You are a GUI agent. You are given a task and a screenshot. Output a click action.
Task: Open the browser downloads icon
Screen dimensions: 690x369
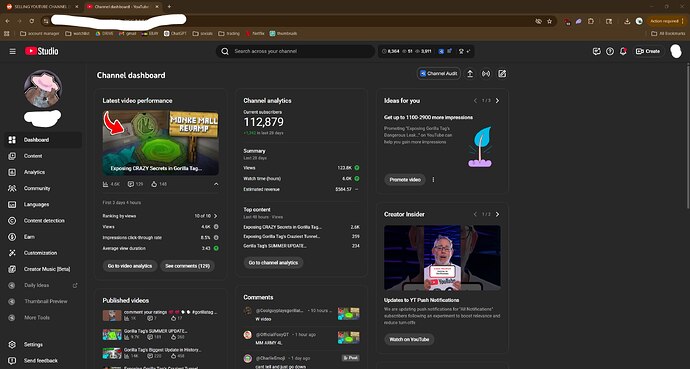click(x=627, y=21)
